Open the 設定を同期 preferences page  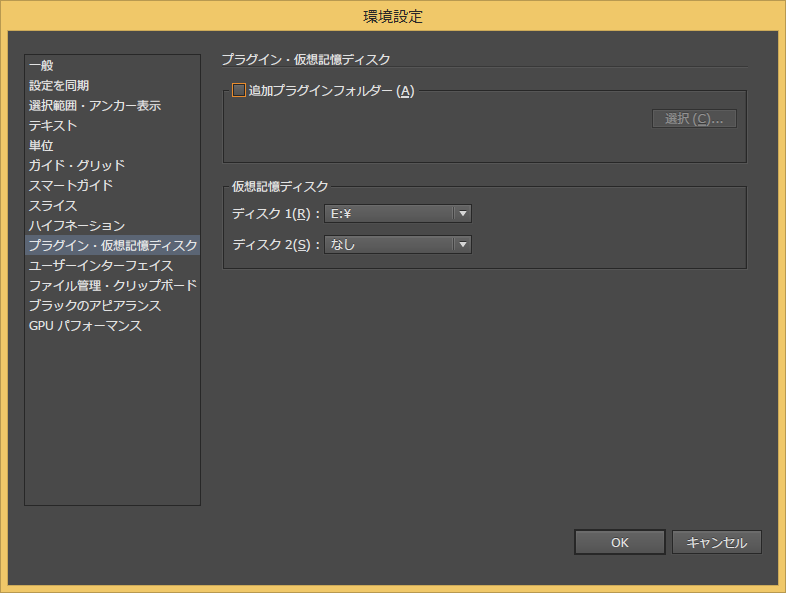pos(112,85)
